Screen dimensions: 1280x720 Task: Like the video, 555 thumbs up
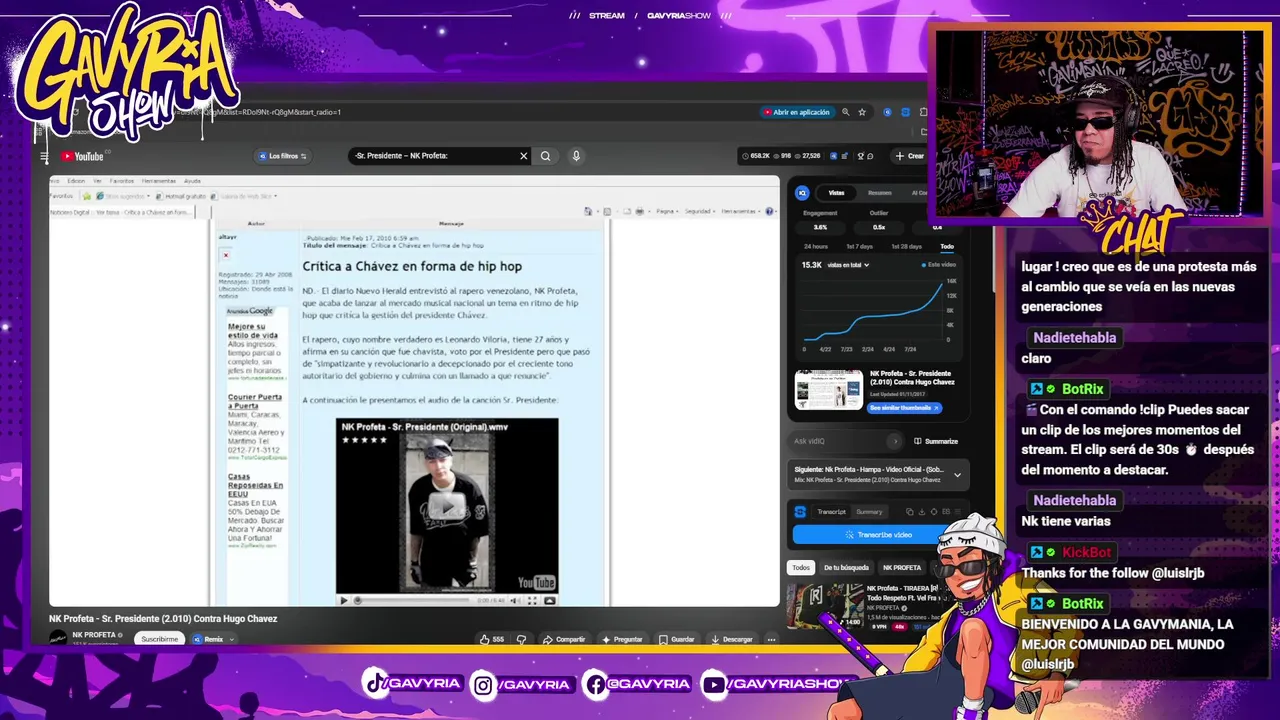[x=491, y=639]
